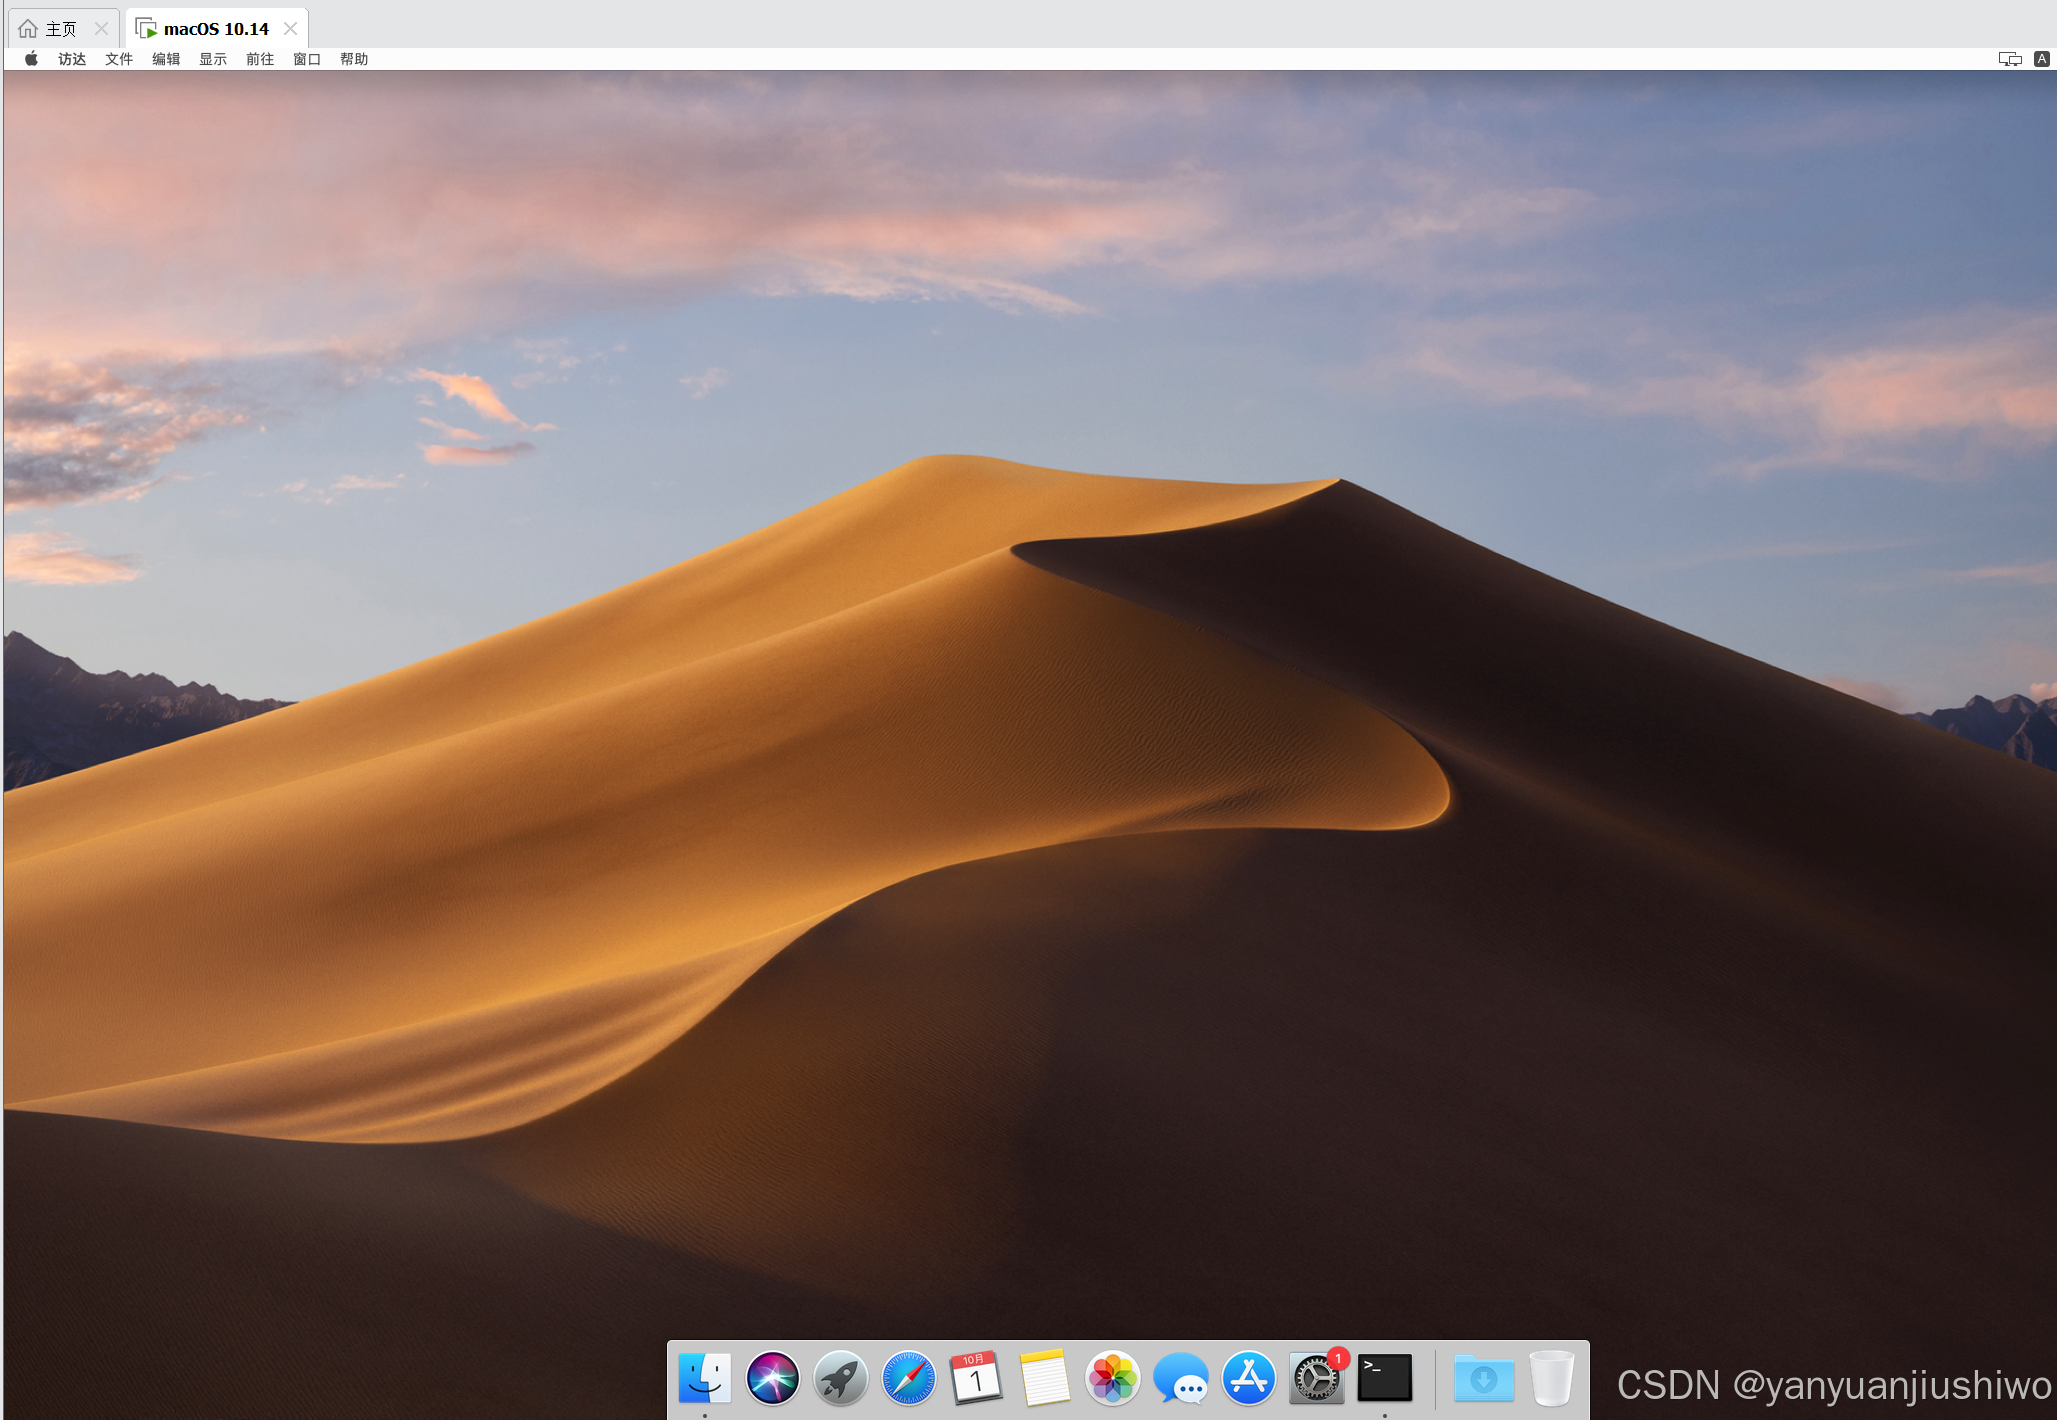The height and width of the screenshot is (1420, 2057).
Task: Click the home icon on 主页 tab
Action: pyautogui.click(x=28, y=28)
